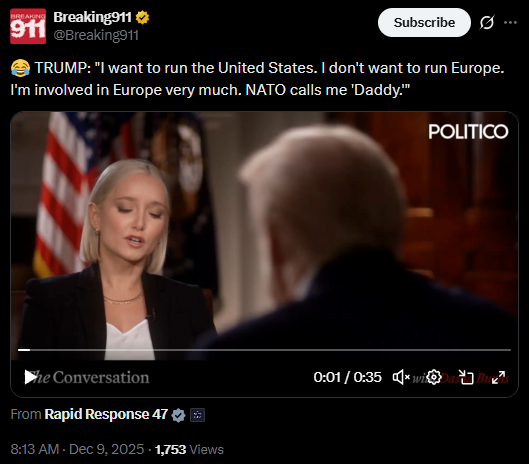This screenshot has height=464, width=529.
Task: Open the 8:13 AM Dec 9, 2025 timestamp
Action: point(77,449)
